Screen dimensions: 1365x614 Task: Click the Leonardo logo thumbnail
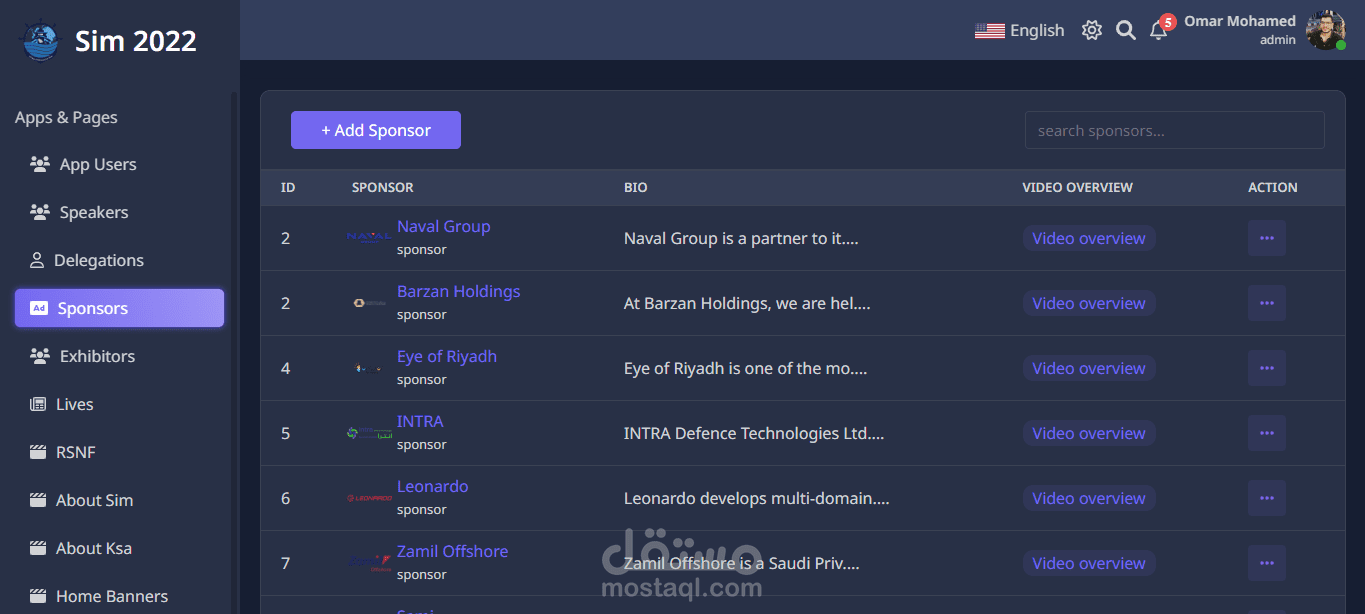pos(369,498)
